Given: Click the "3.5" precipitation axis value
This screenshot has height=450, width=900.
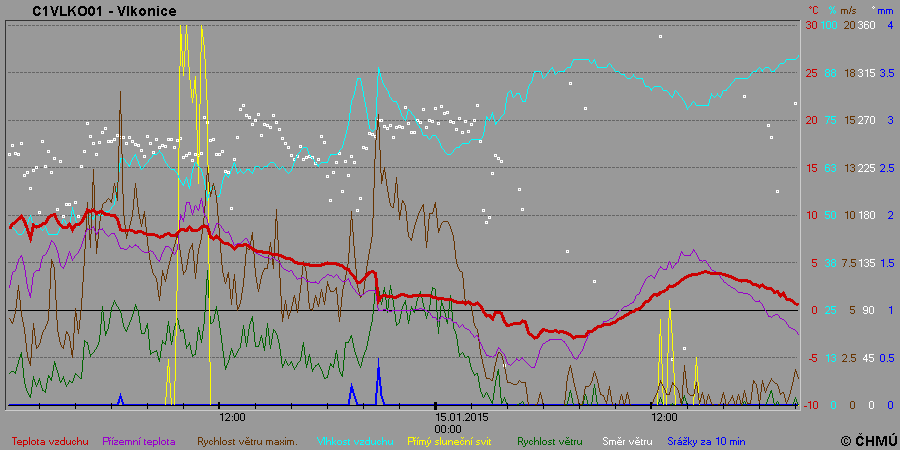Looking at the screenshot, I should pos(886,73).
